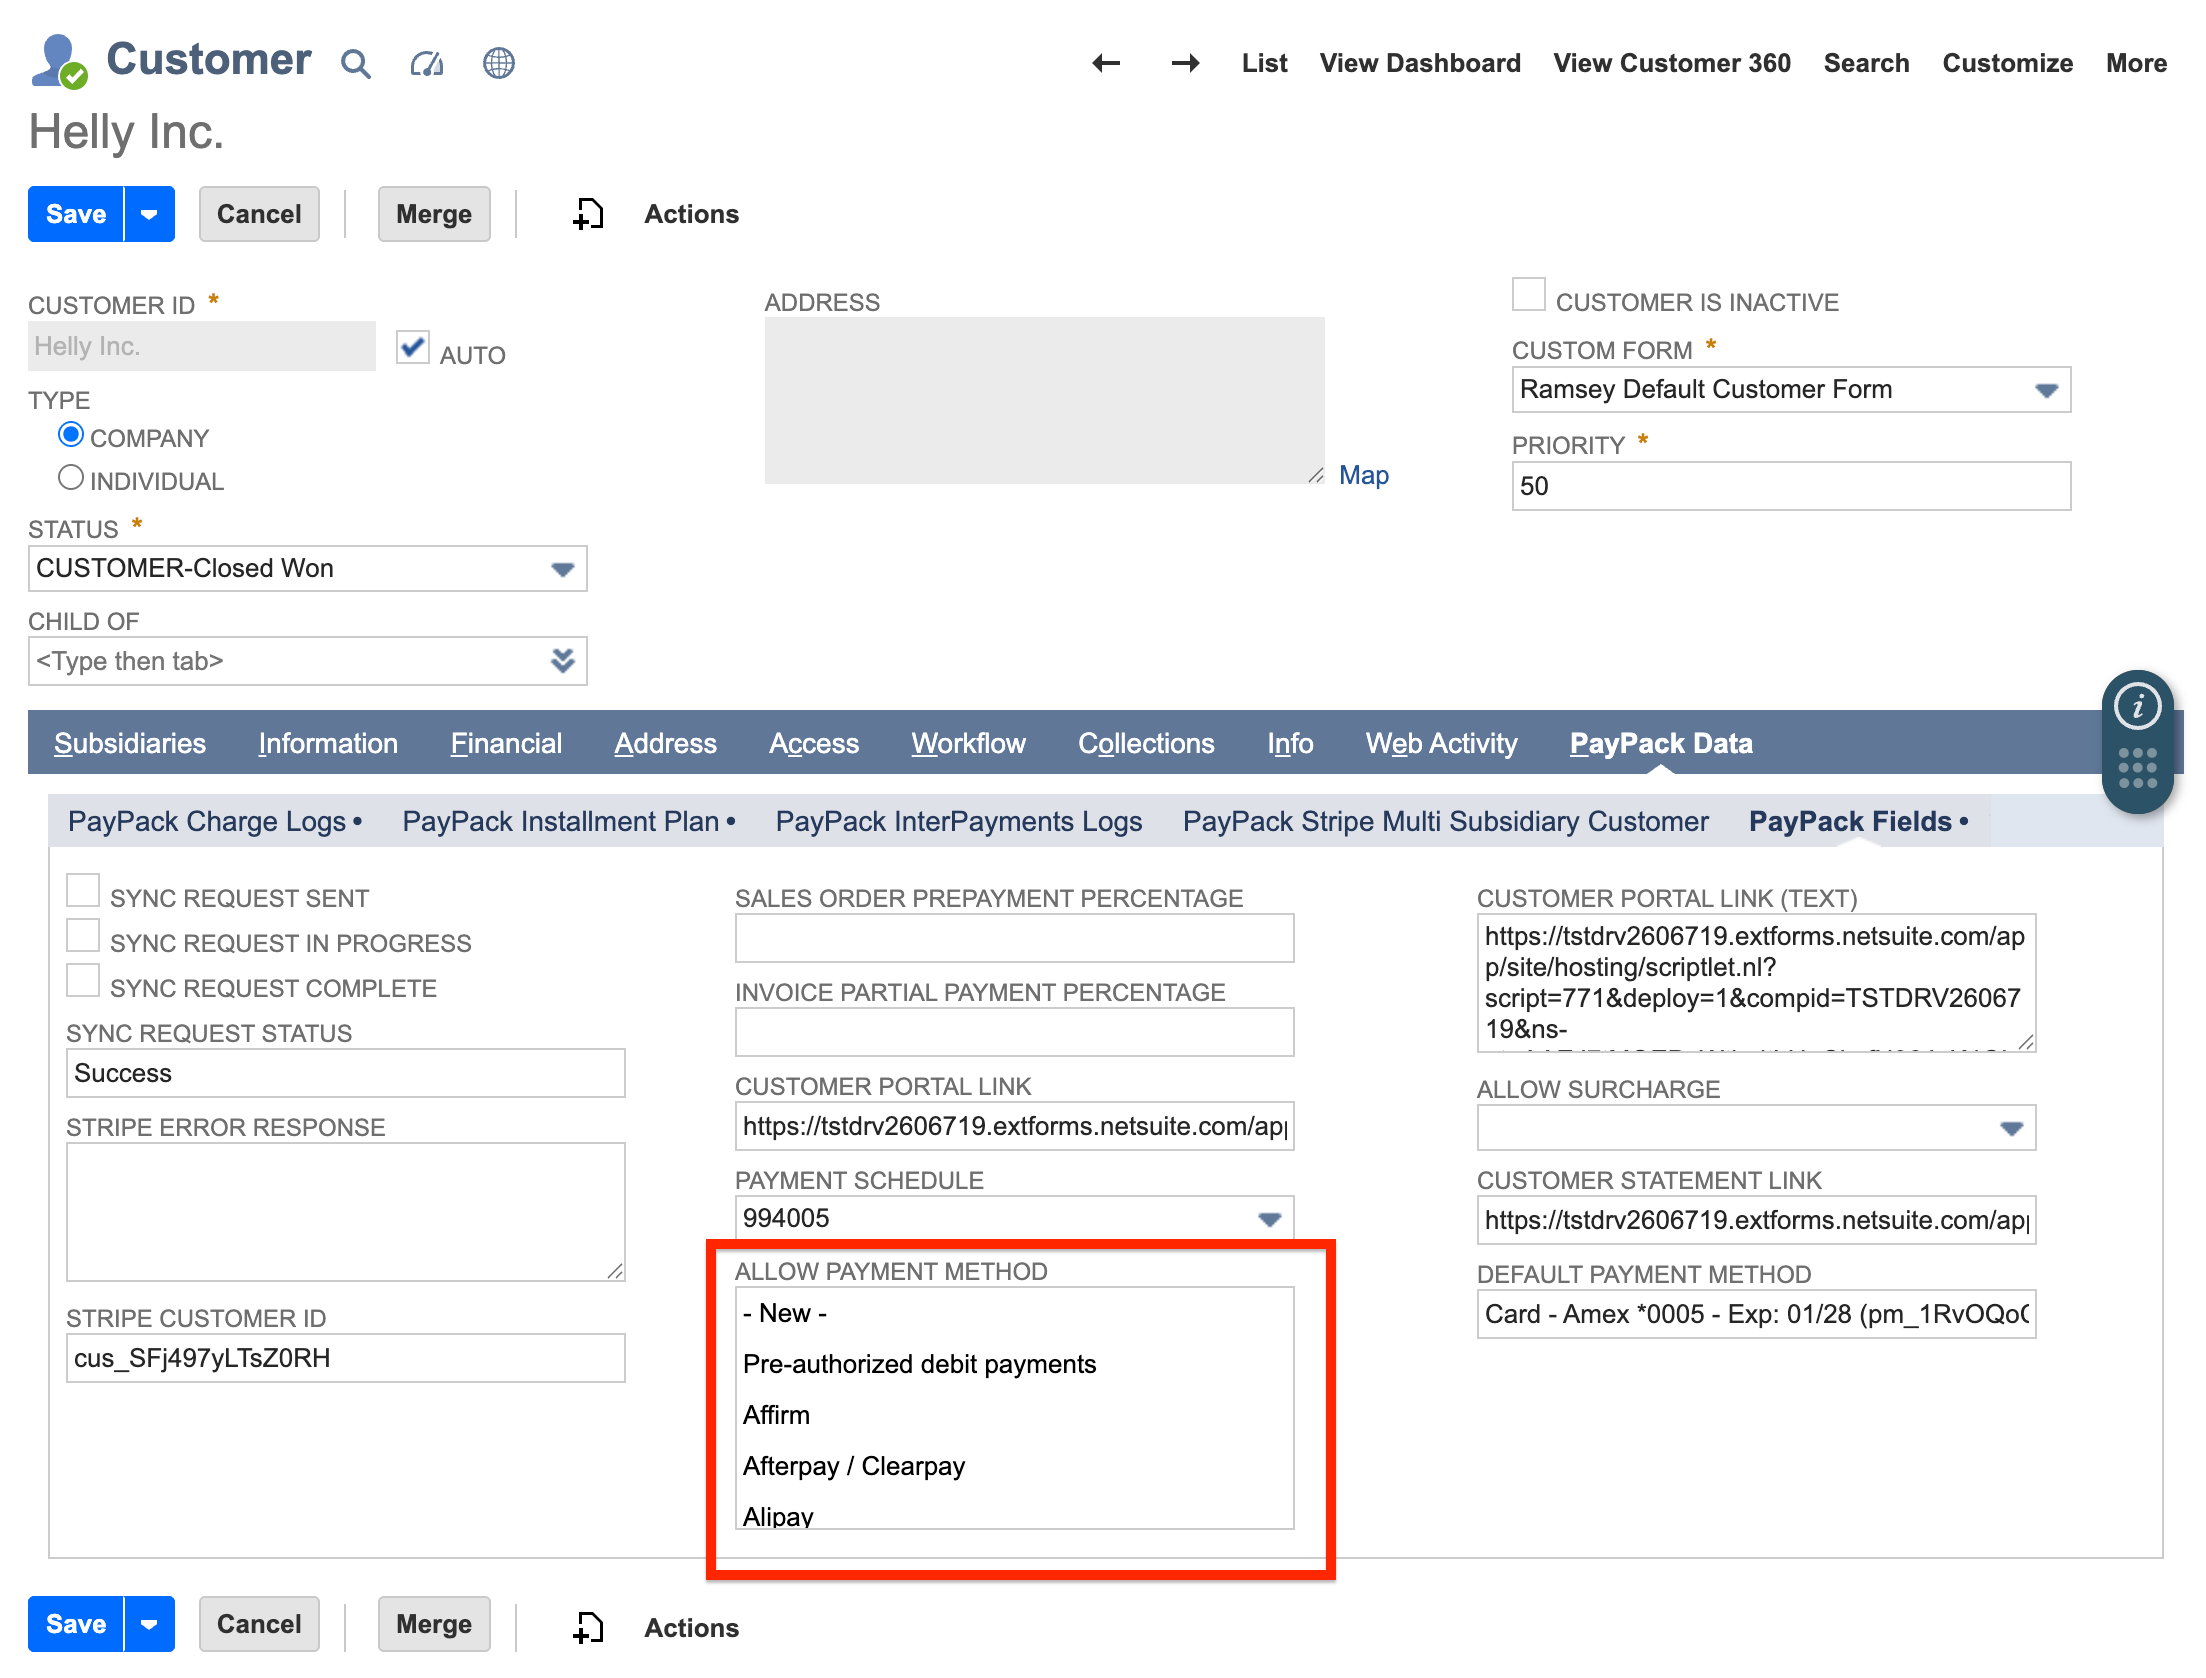This screenshot has height=1678, width=2206.
Task: Click the waffle grid icon on right edge
Action: [2138, 770]
